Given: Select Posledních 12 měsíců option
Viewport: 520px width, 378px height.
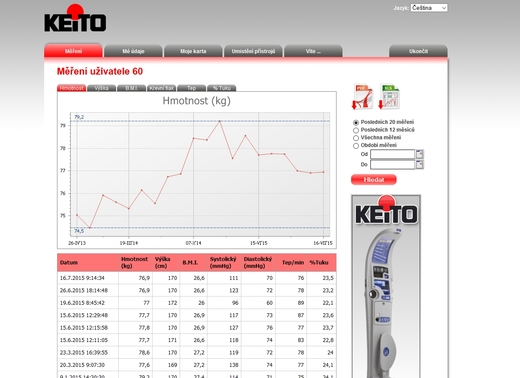Looking at the screenshot, I should click(356, 130).
